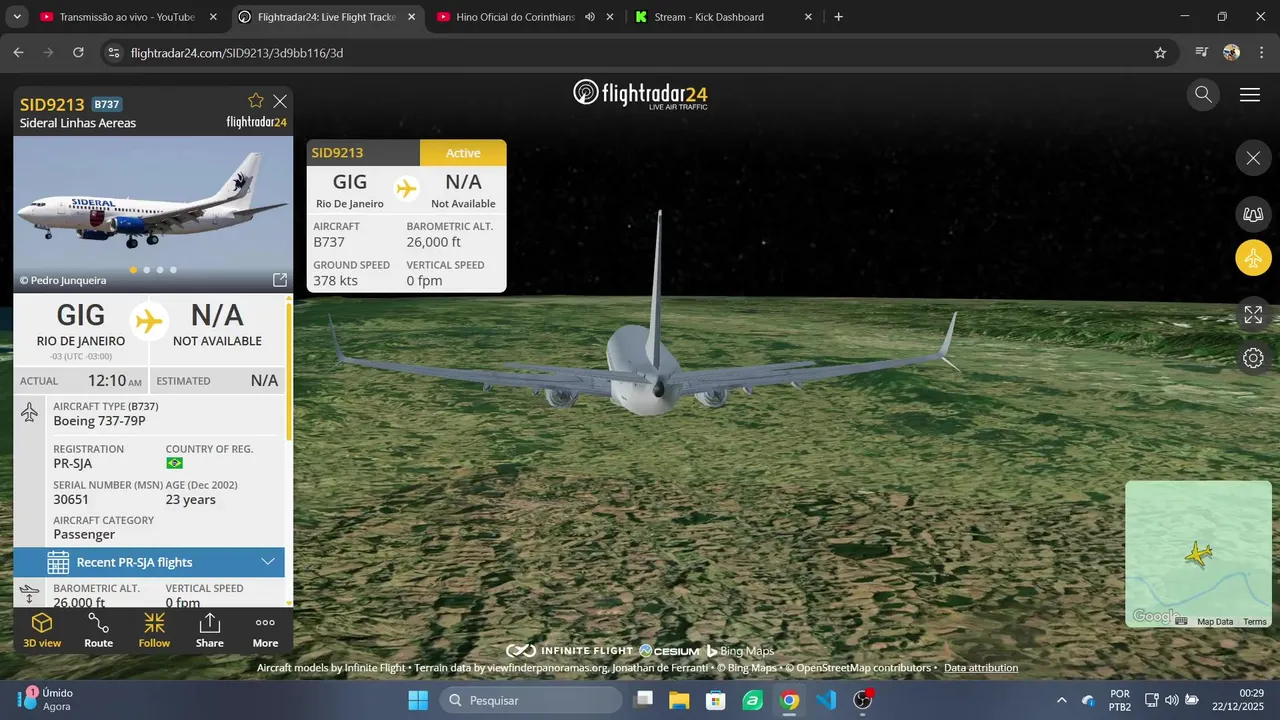1280x720 pixels.
Task: Select third photo carousel dot
Action: coord(160,270)
